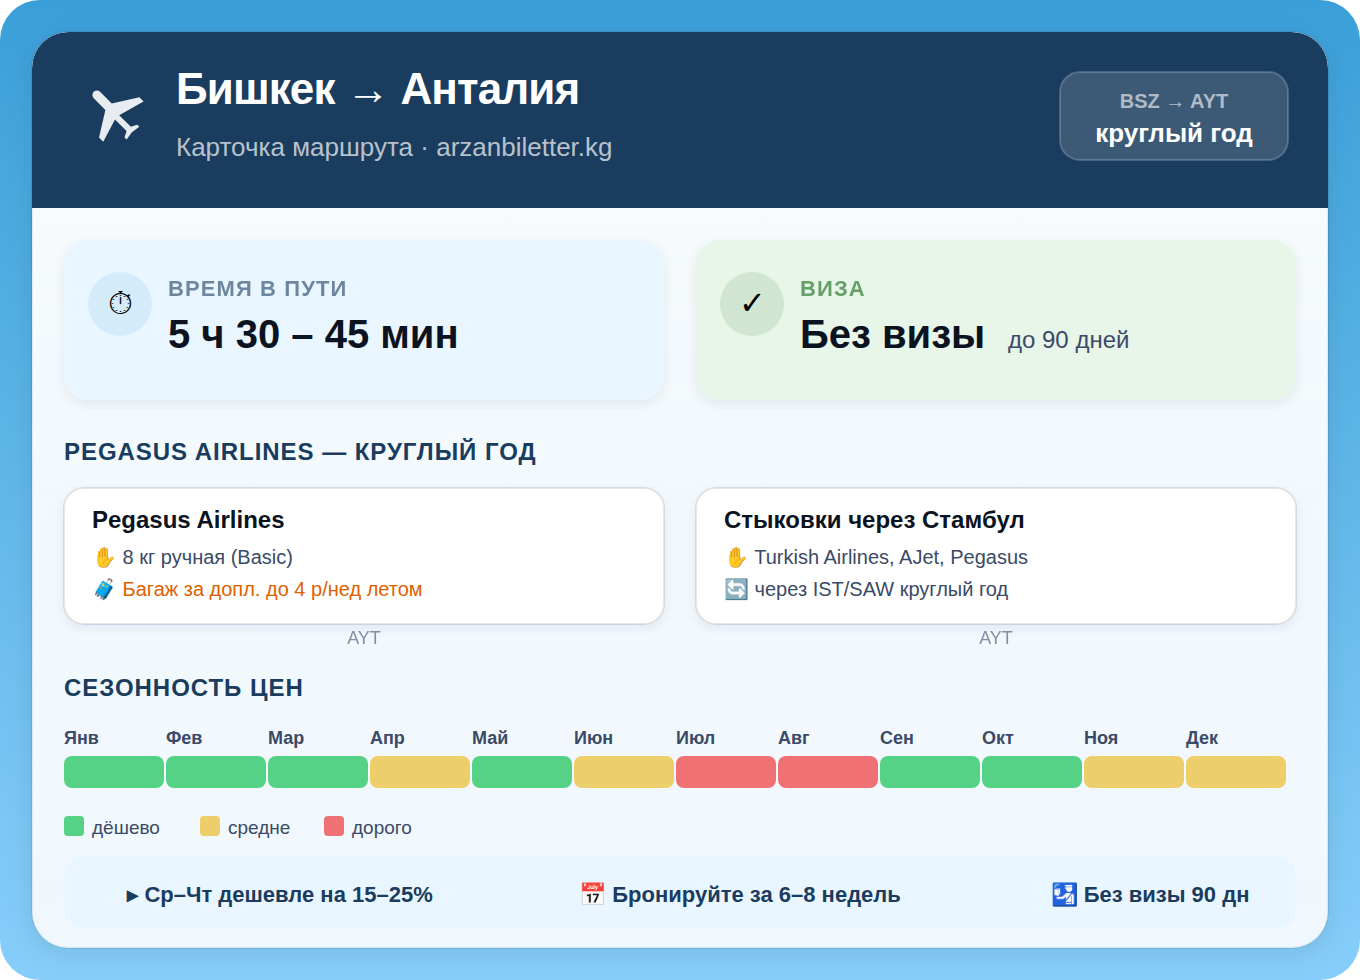Click the transfer arrows icon before через IST/SAW
The image size is (1360, 980).
tap(736, 589)
